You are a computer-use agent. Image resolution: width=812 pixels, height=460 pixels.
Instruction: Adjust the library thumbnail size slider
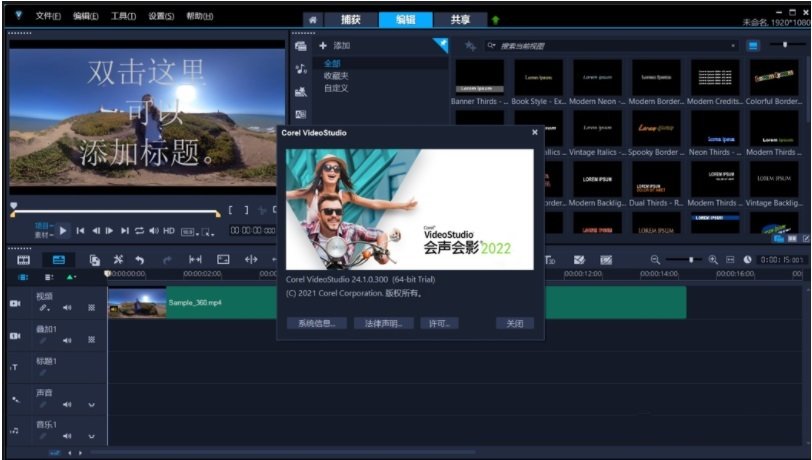pyautogui.click(x=786, y=45)
